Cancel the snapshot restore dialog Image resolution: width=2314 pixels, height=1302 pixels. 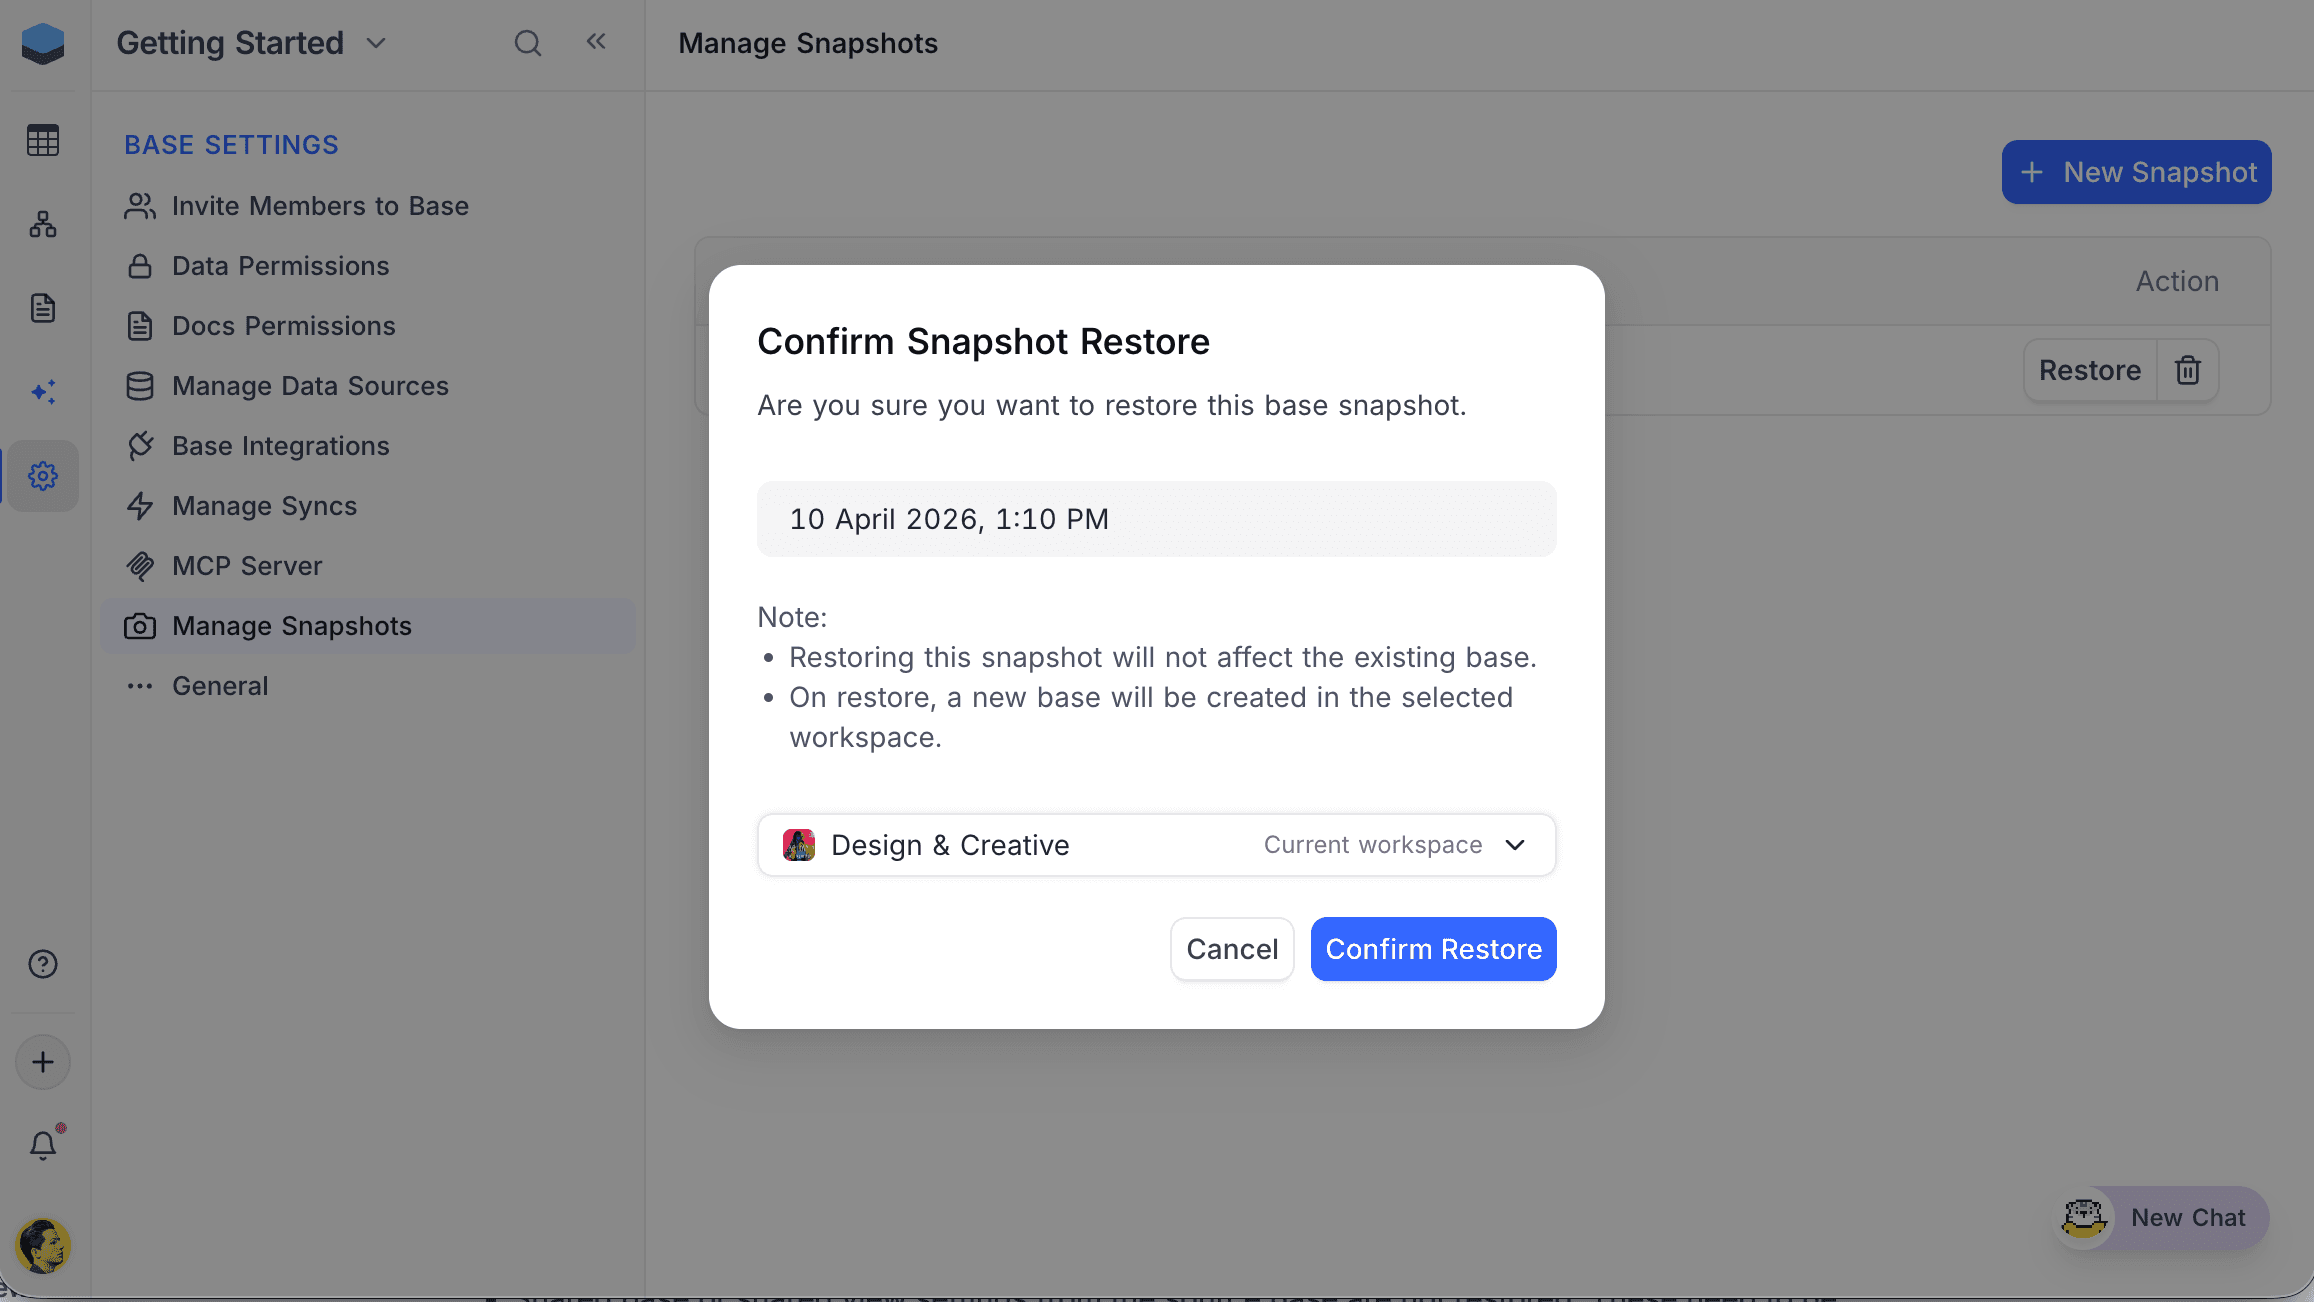point(1231,948)
